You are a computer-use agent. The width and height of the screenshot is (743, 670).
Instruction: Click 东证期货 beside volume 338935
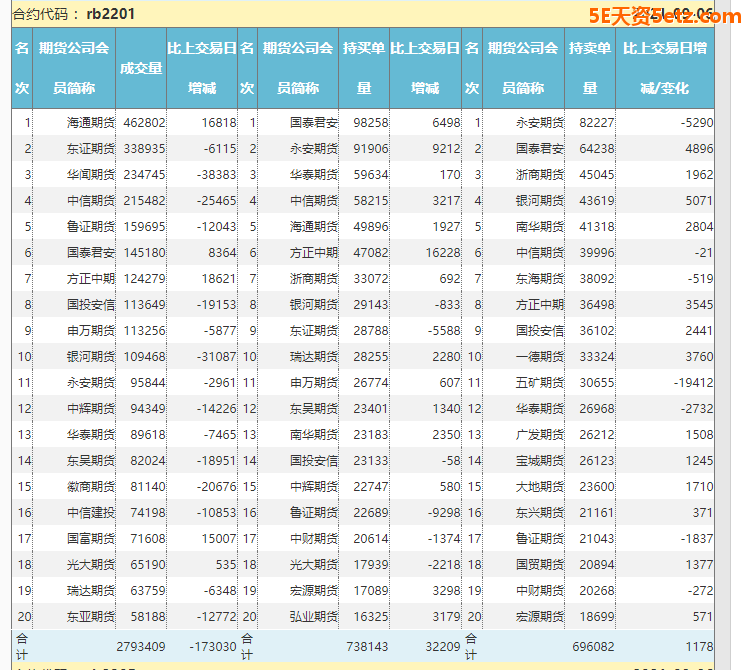coord(91,149)
